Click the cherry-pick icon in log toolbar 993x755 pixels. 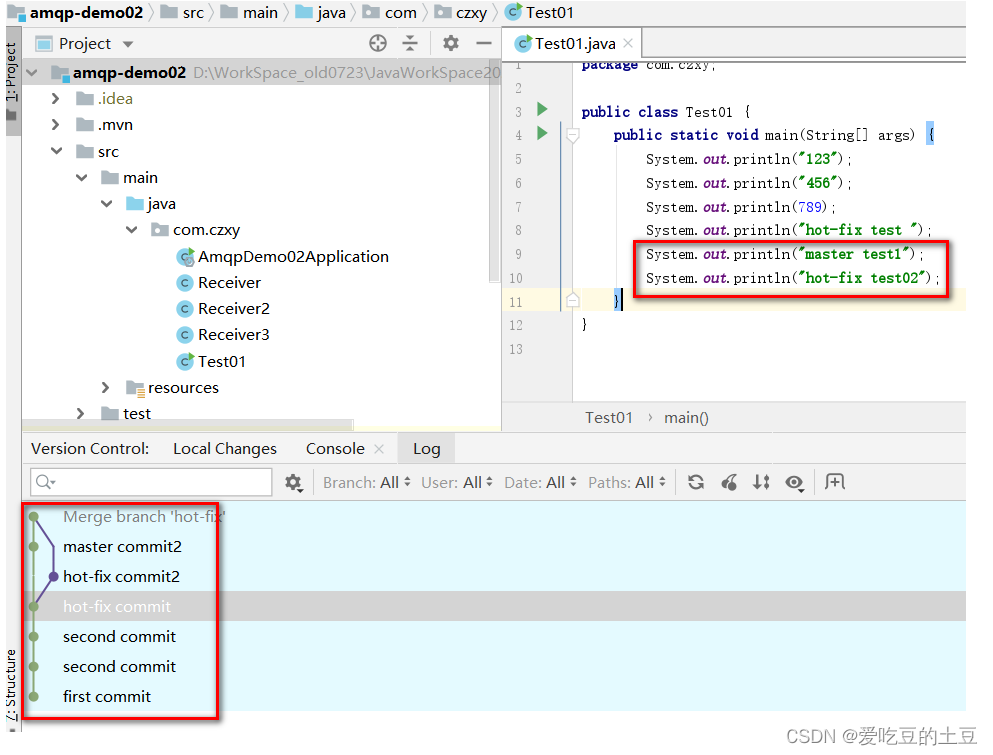pos(729,482)
